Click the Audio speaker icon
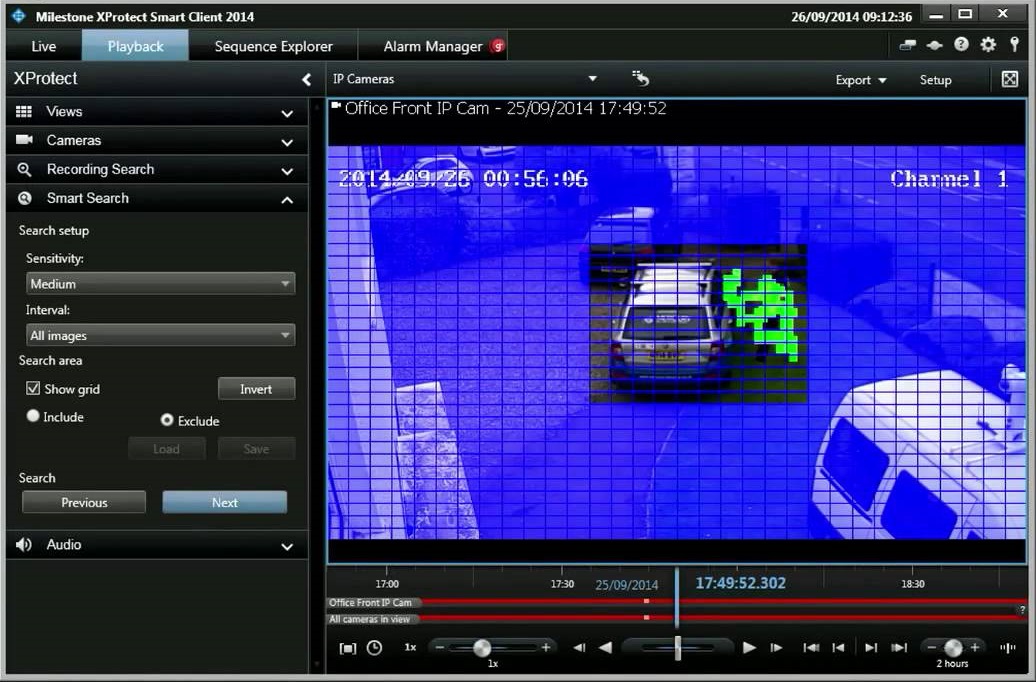Image resolution: width=1036 pixels, height=682 pixels. click(x=24, y=545)
